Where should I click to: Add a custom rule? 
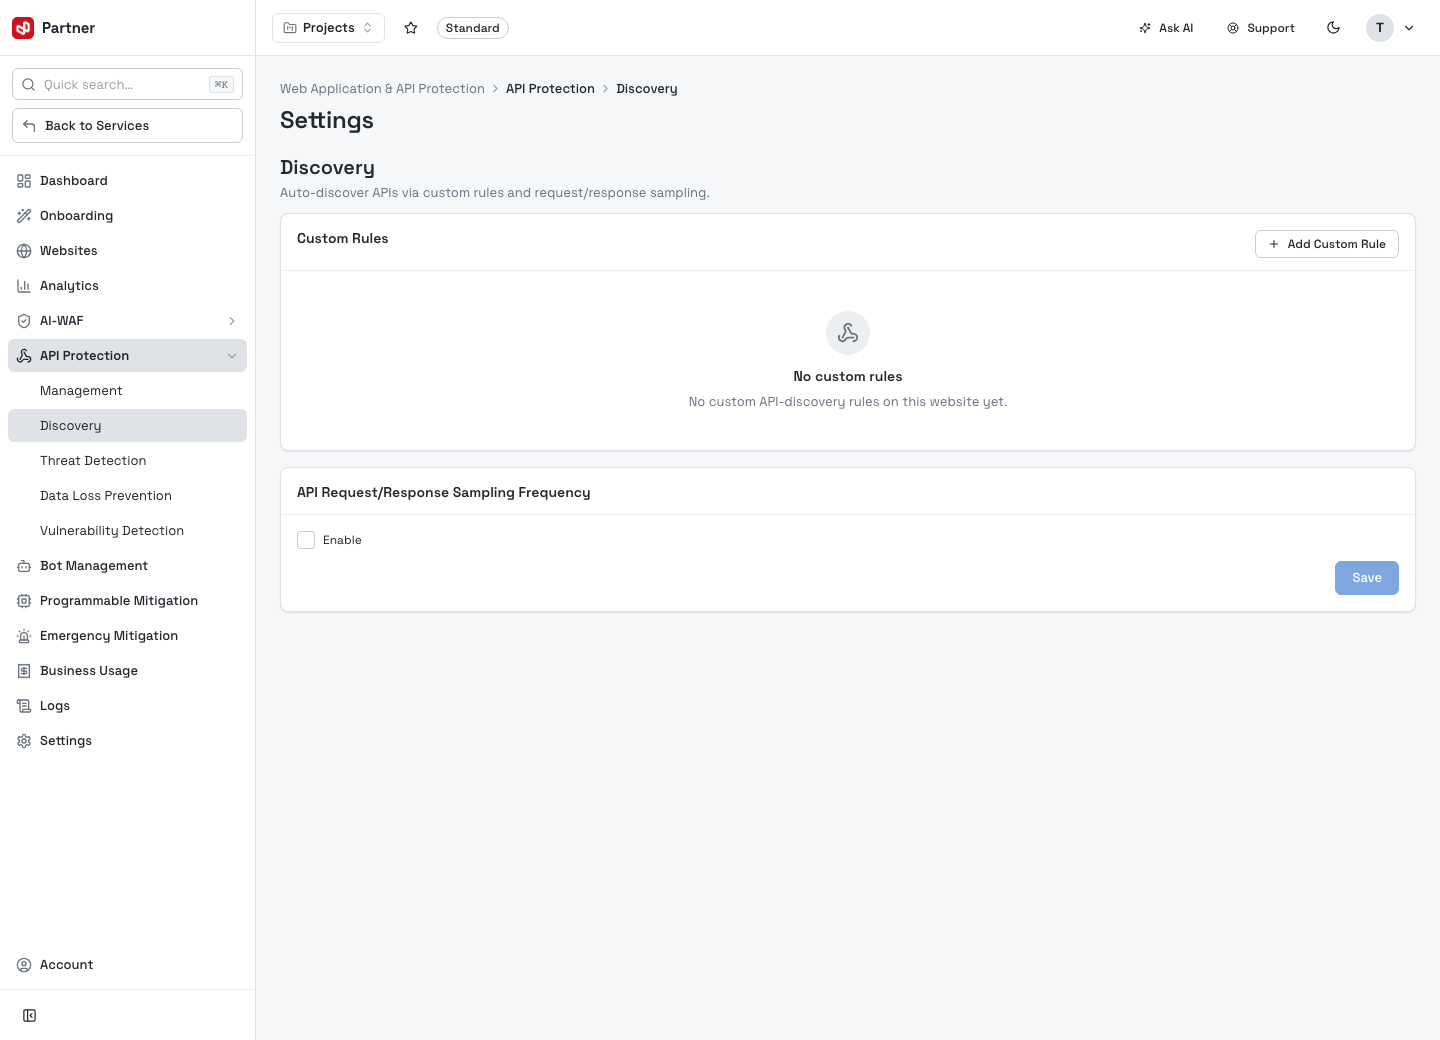coord(1327,244)
